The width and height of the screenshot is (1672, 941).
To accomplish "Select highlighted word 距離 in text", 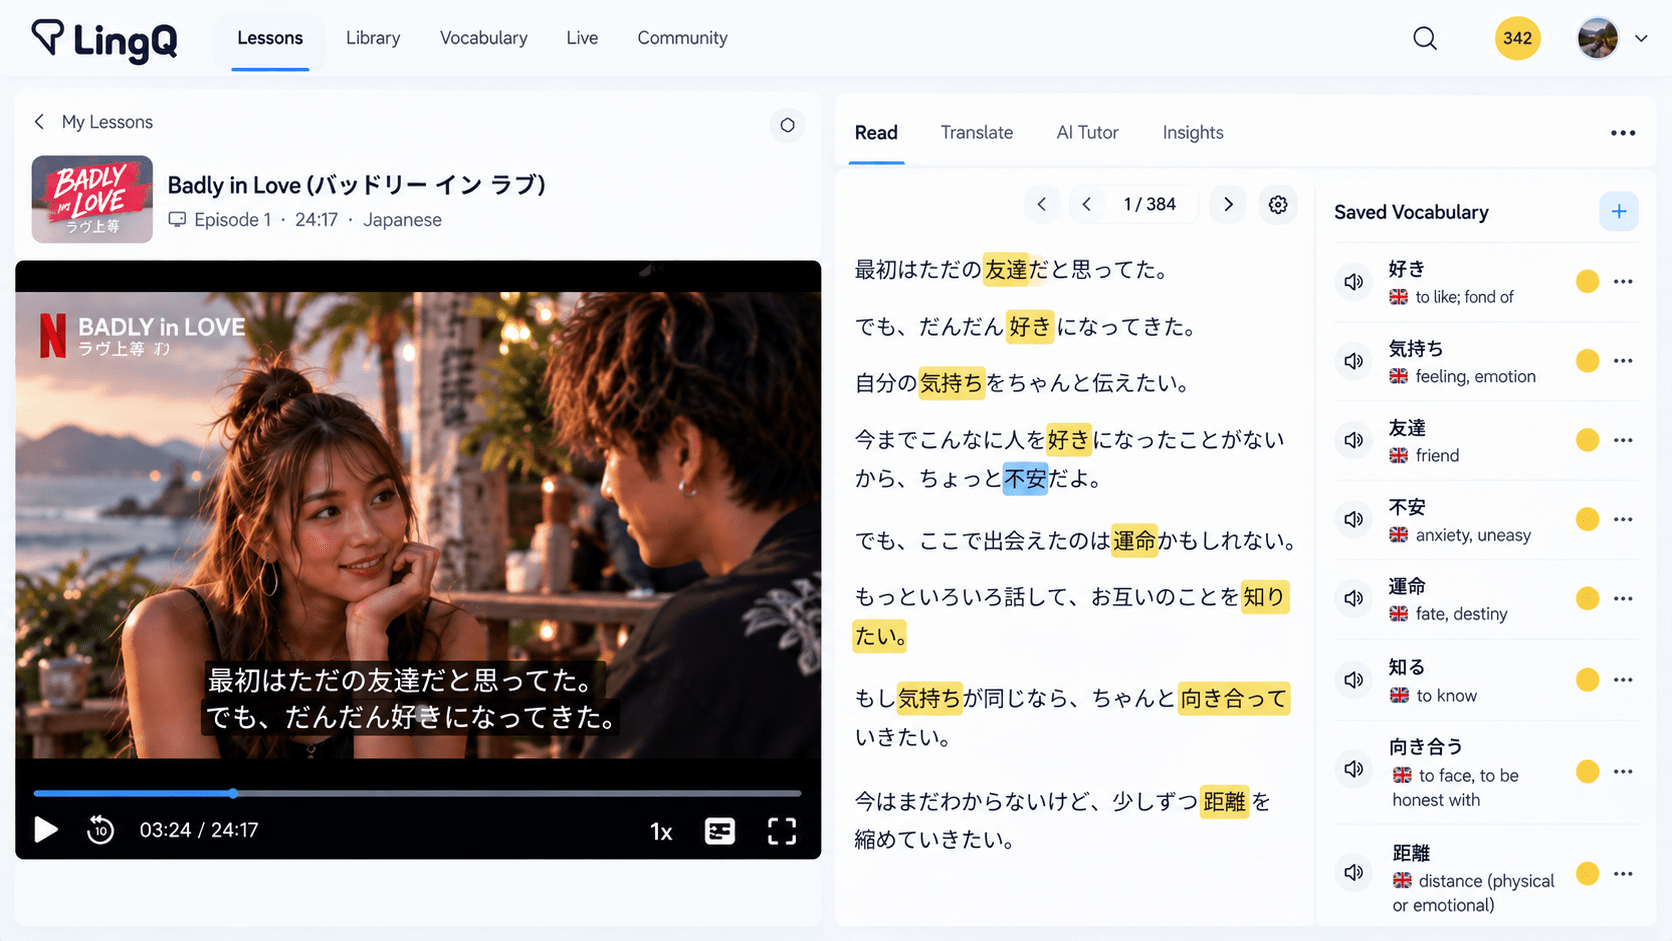I will coord(1224,802).
